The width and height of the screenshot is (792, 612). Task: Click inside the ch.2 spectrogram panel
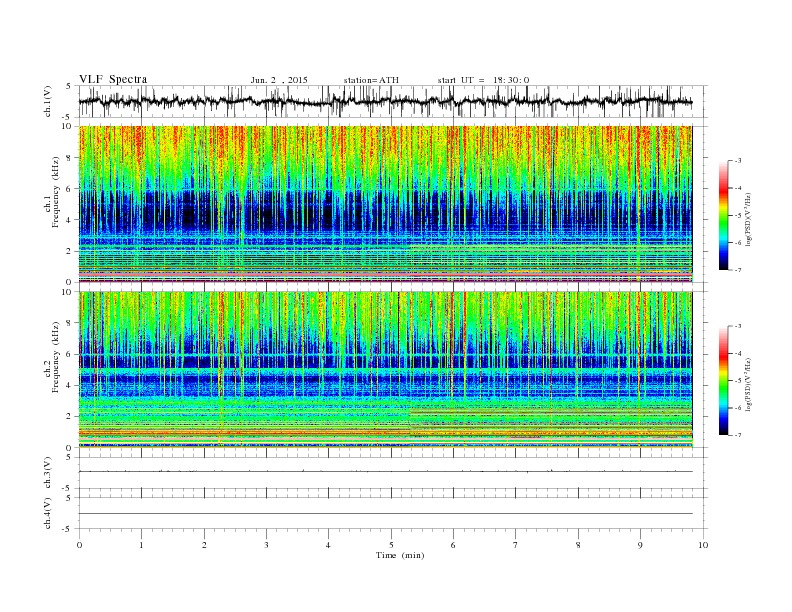click(385, 369)
